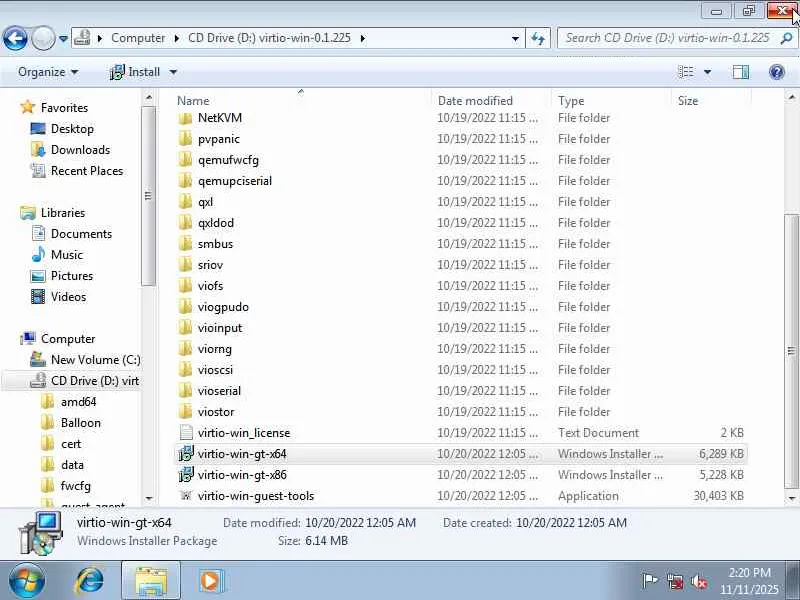
Task: Open the Install dropdown arrow
Action: point(173,72)
